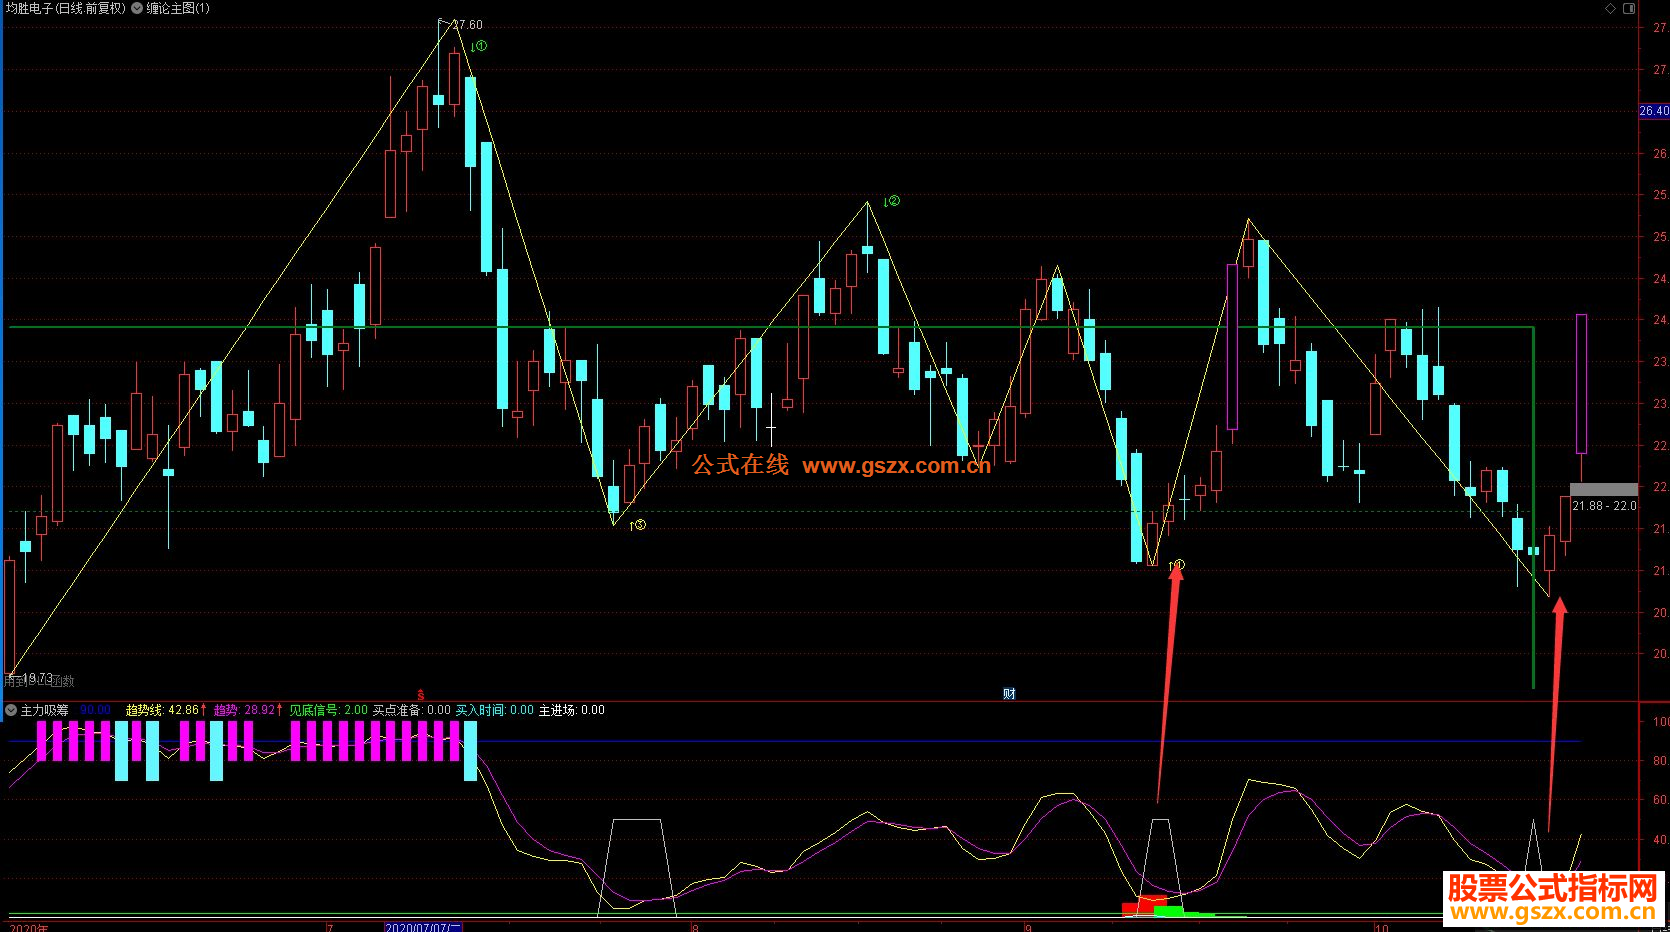Click the 21.88 - 22.0 price range label
This screenshot has height=932, width=1670.
tap(1604, 506)
